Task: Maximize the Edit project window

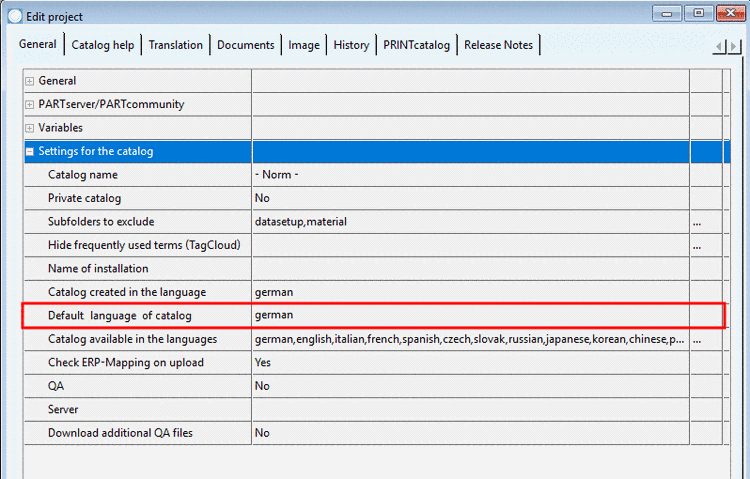Action: (698, 13)
